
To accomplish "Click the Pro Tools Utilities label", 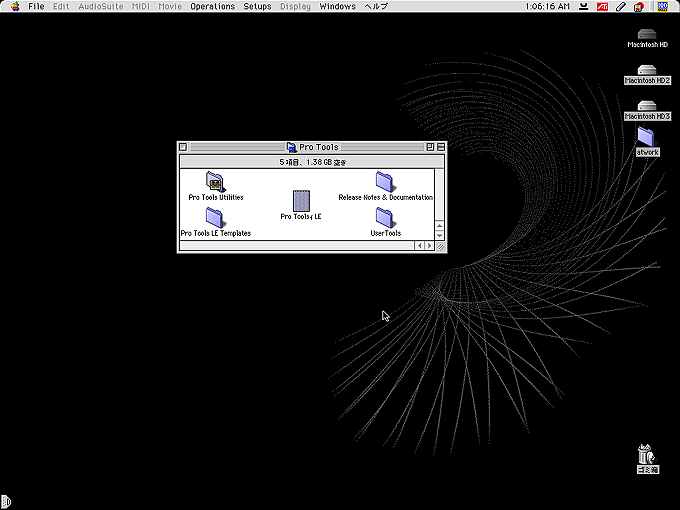I will coord(216,197).
